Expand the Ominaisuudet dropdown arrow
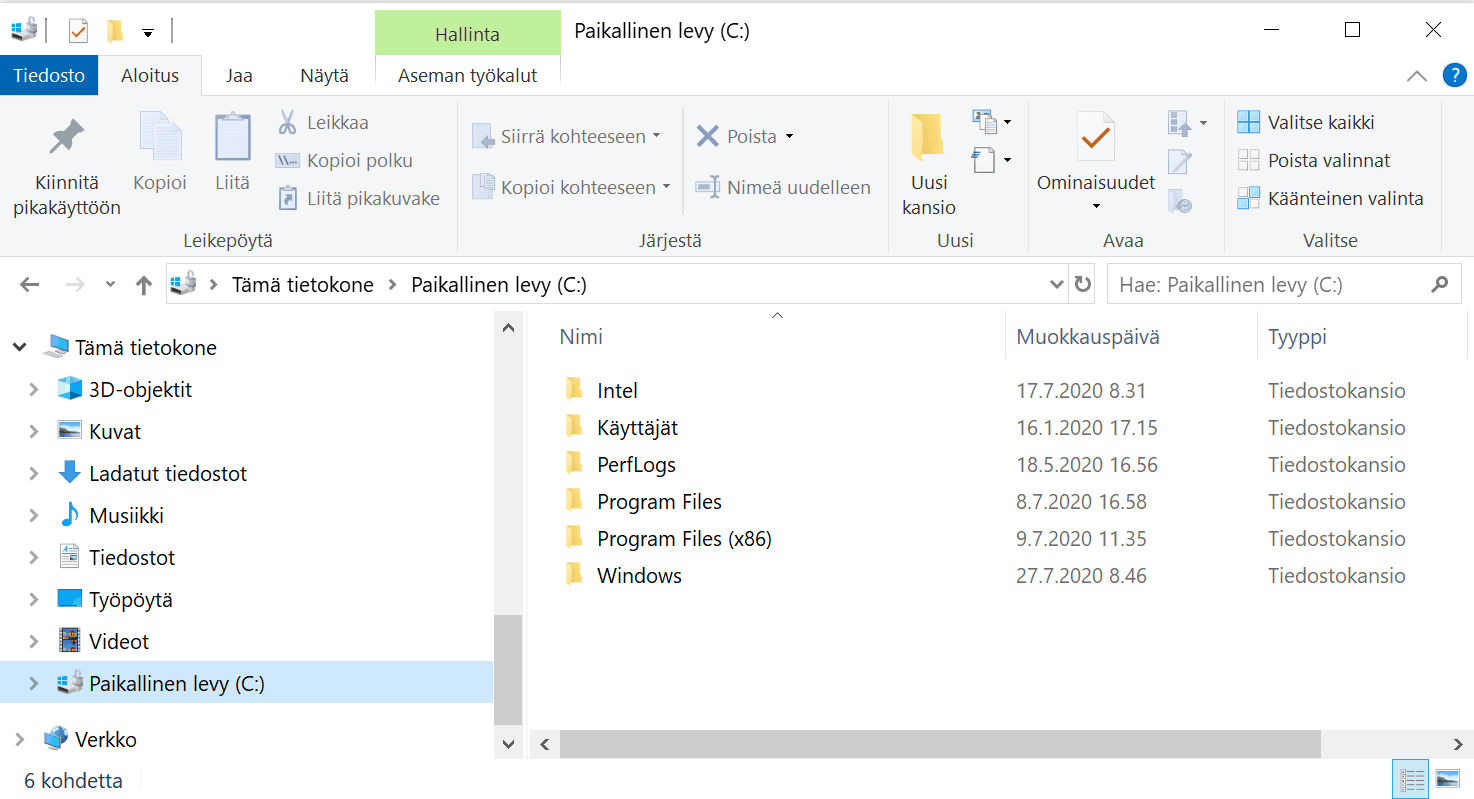 pyautogui.click(x=1096, y=206)
